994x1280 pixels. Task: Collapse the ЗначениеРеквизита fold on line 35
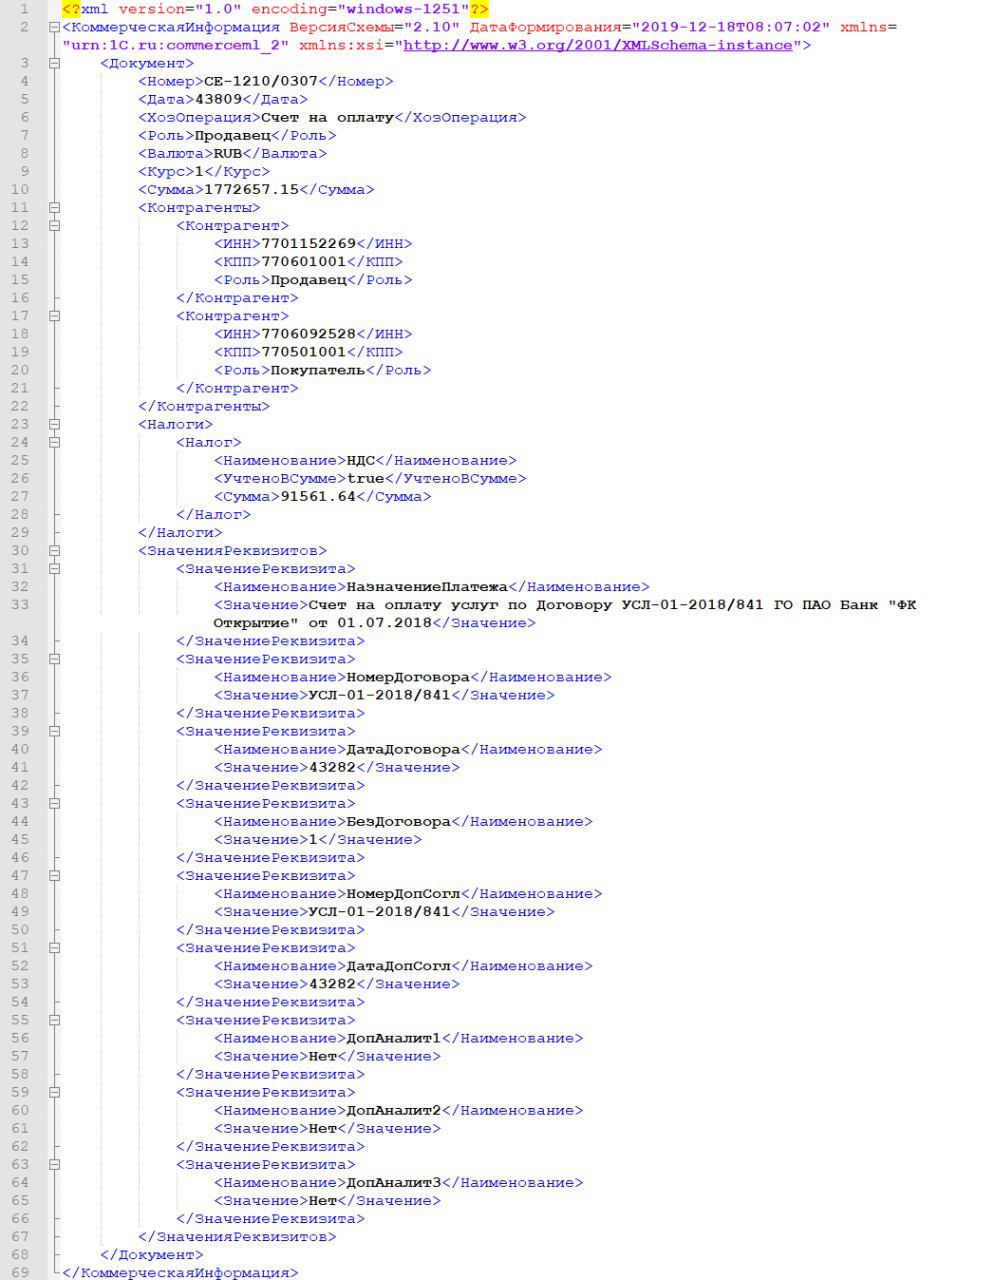pos(54,659)
